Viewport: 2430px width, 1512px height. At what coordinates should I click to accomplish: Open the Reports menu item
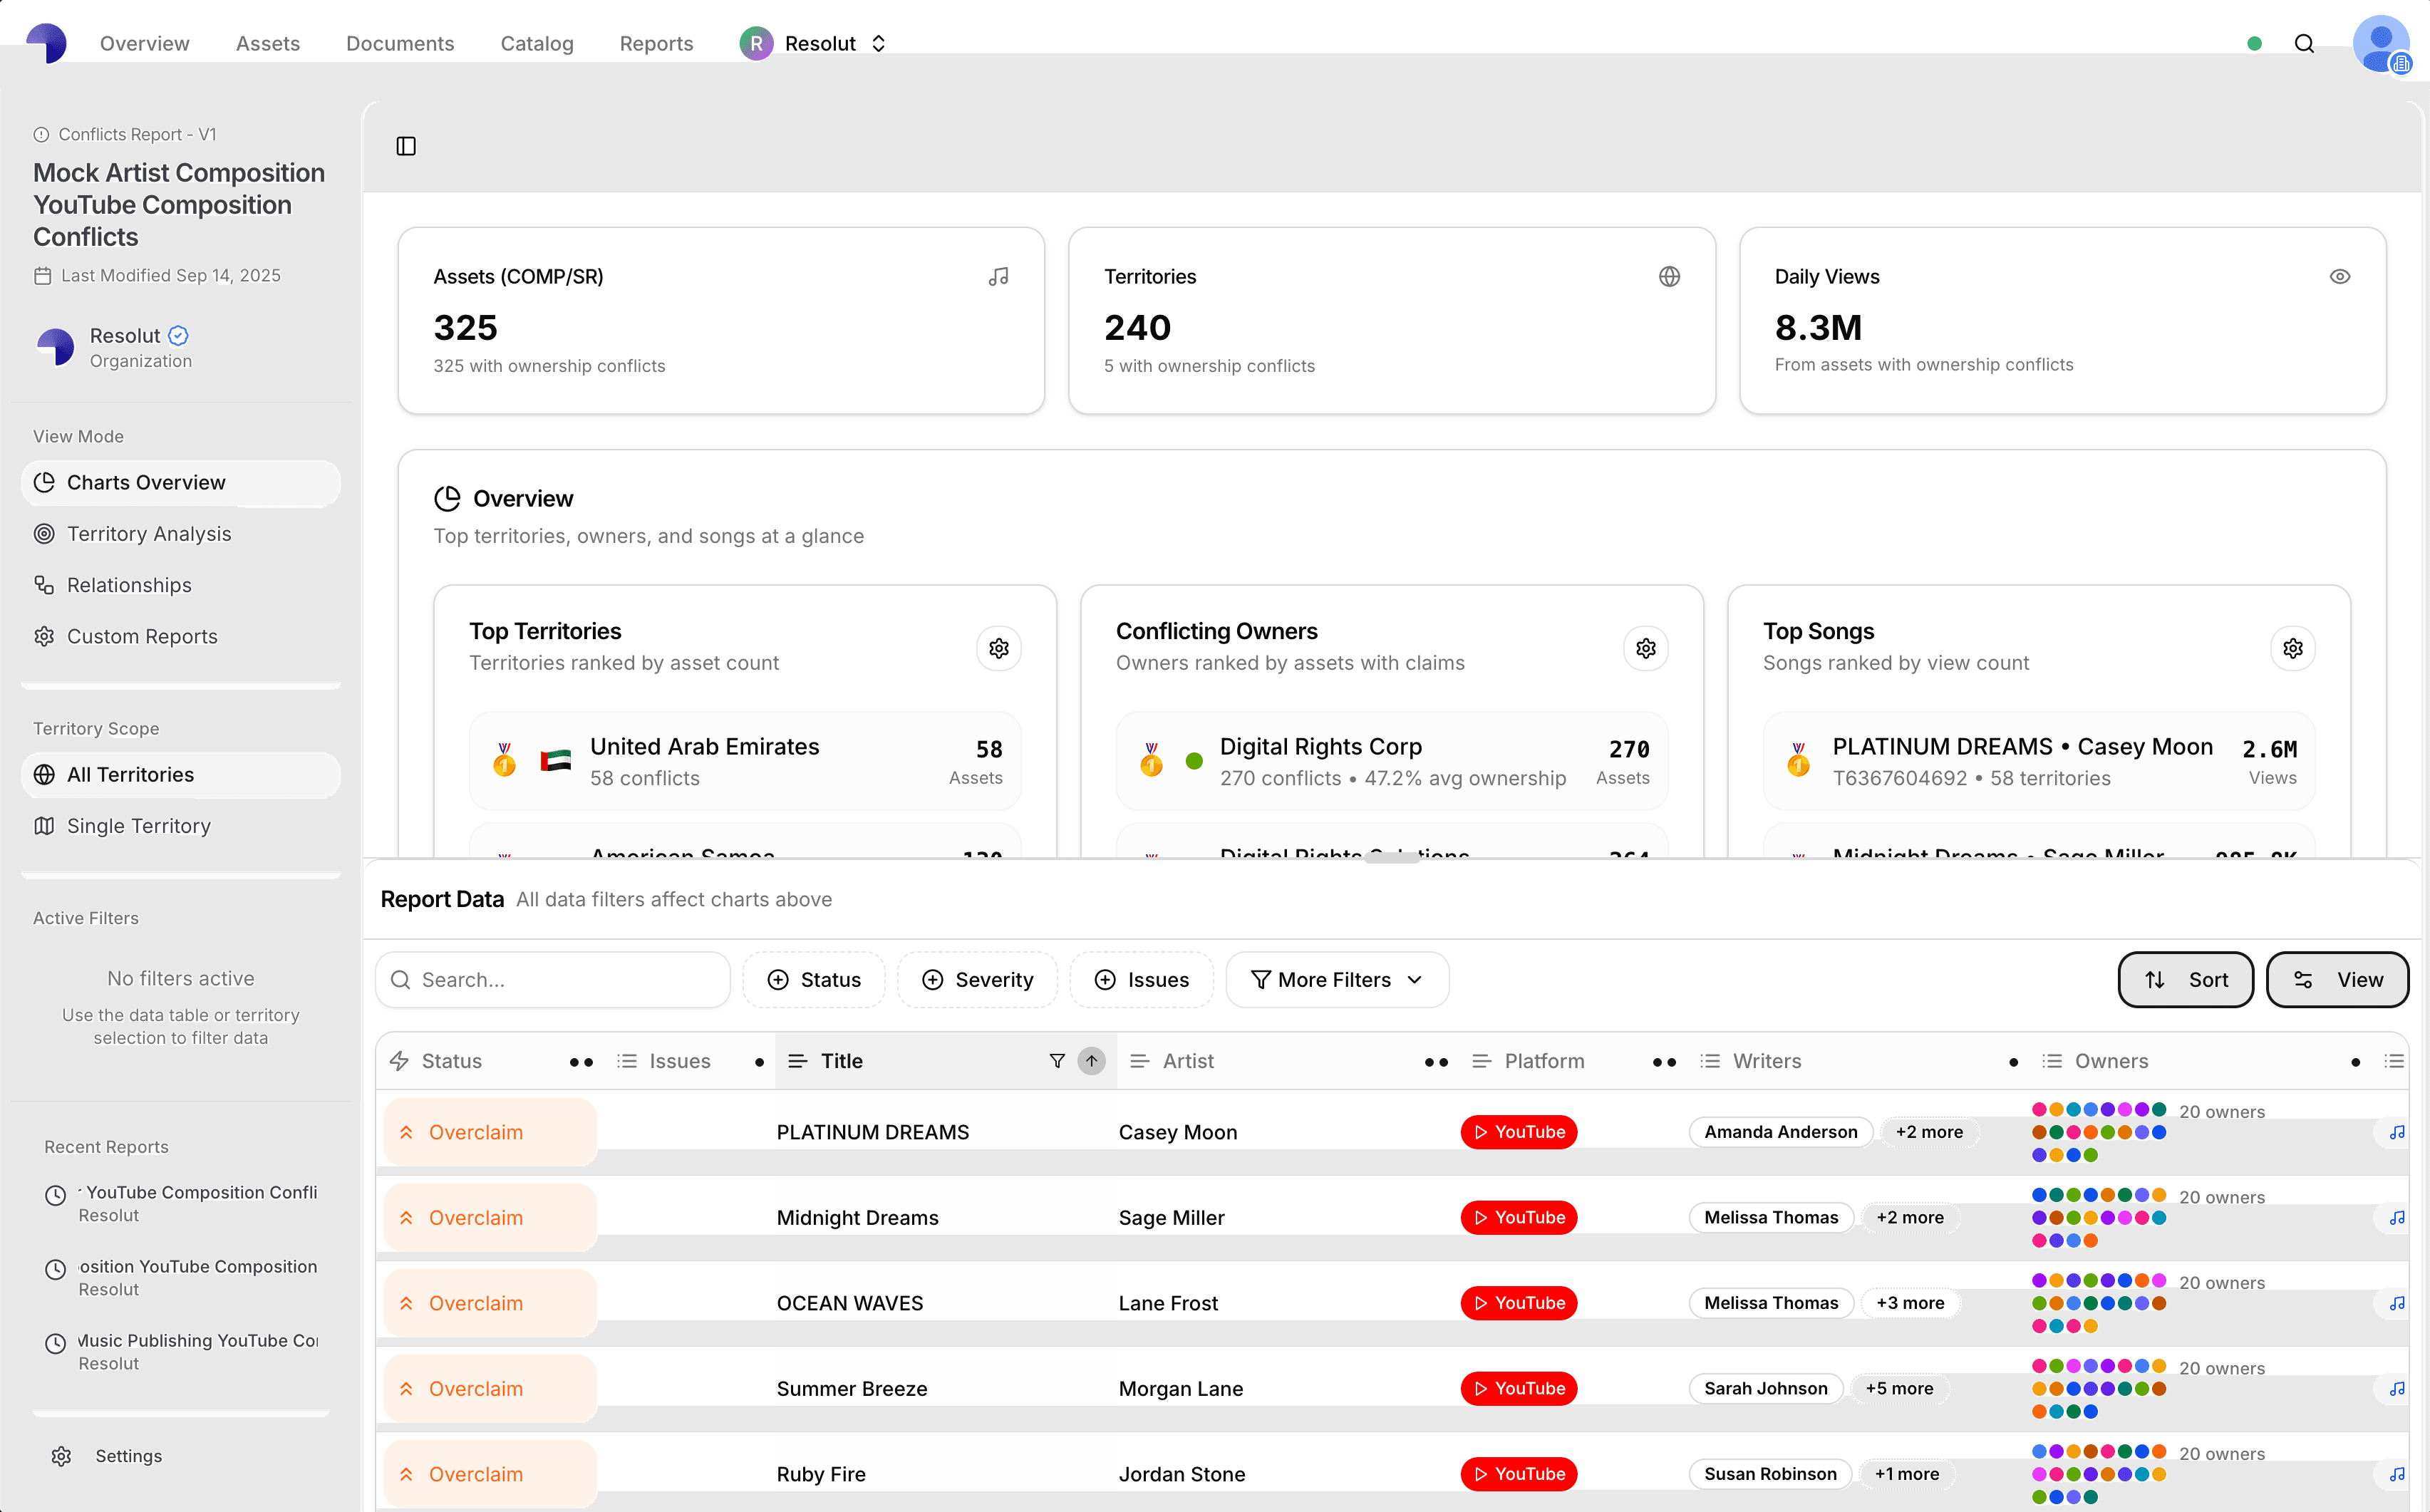[x=656, y=43]
